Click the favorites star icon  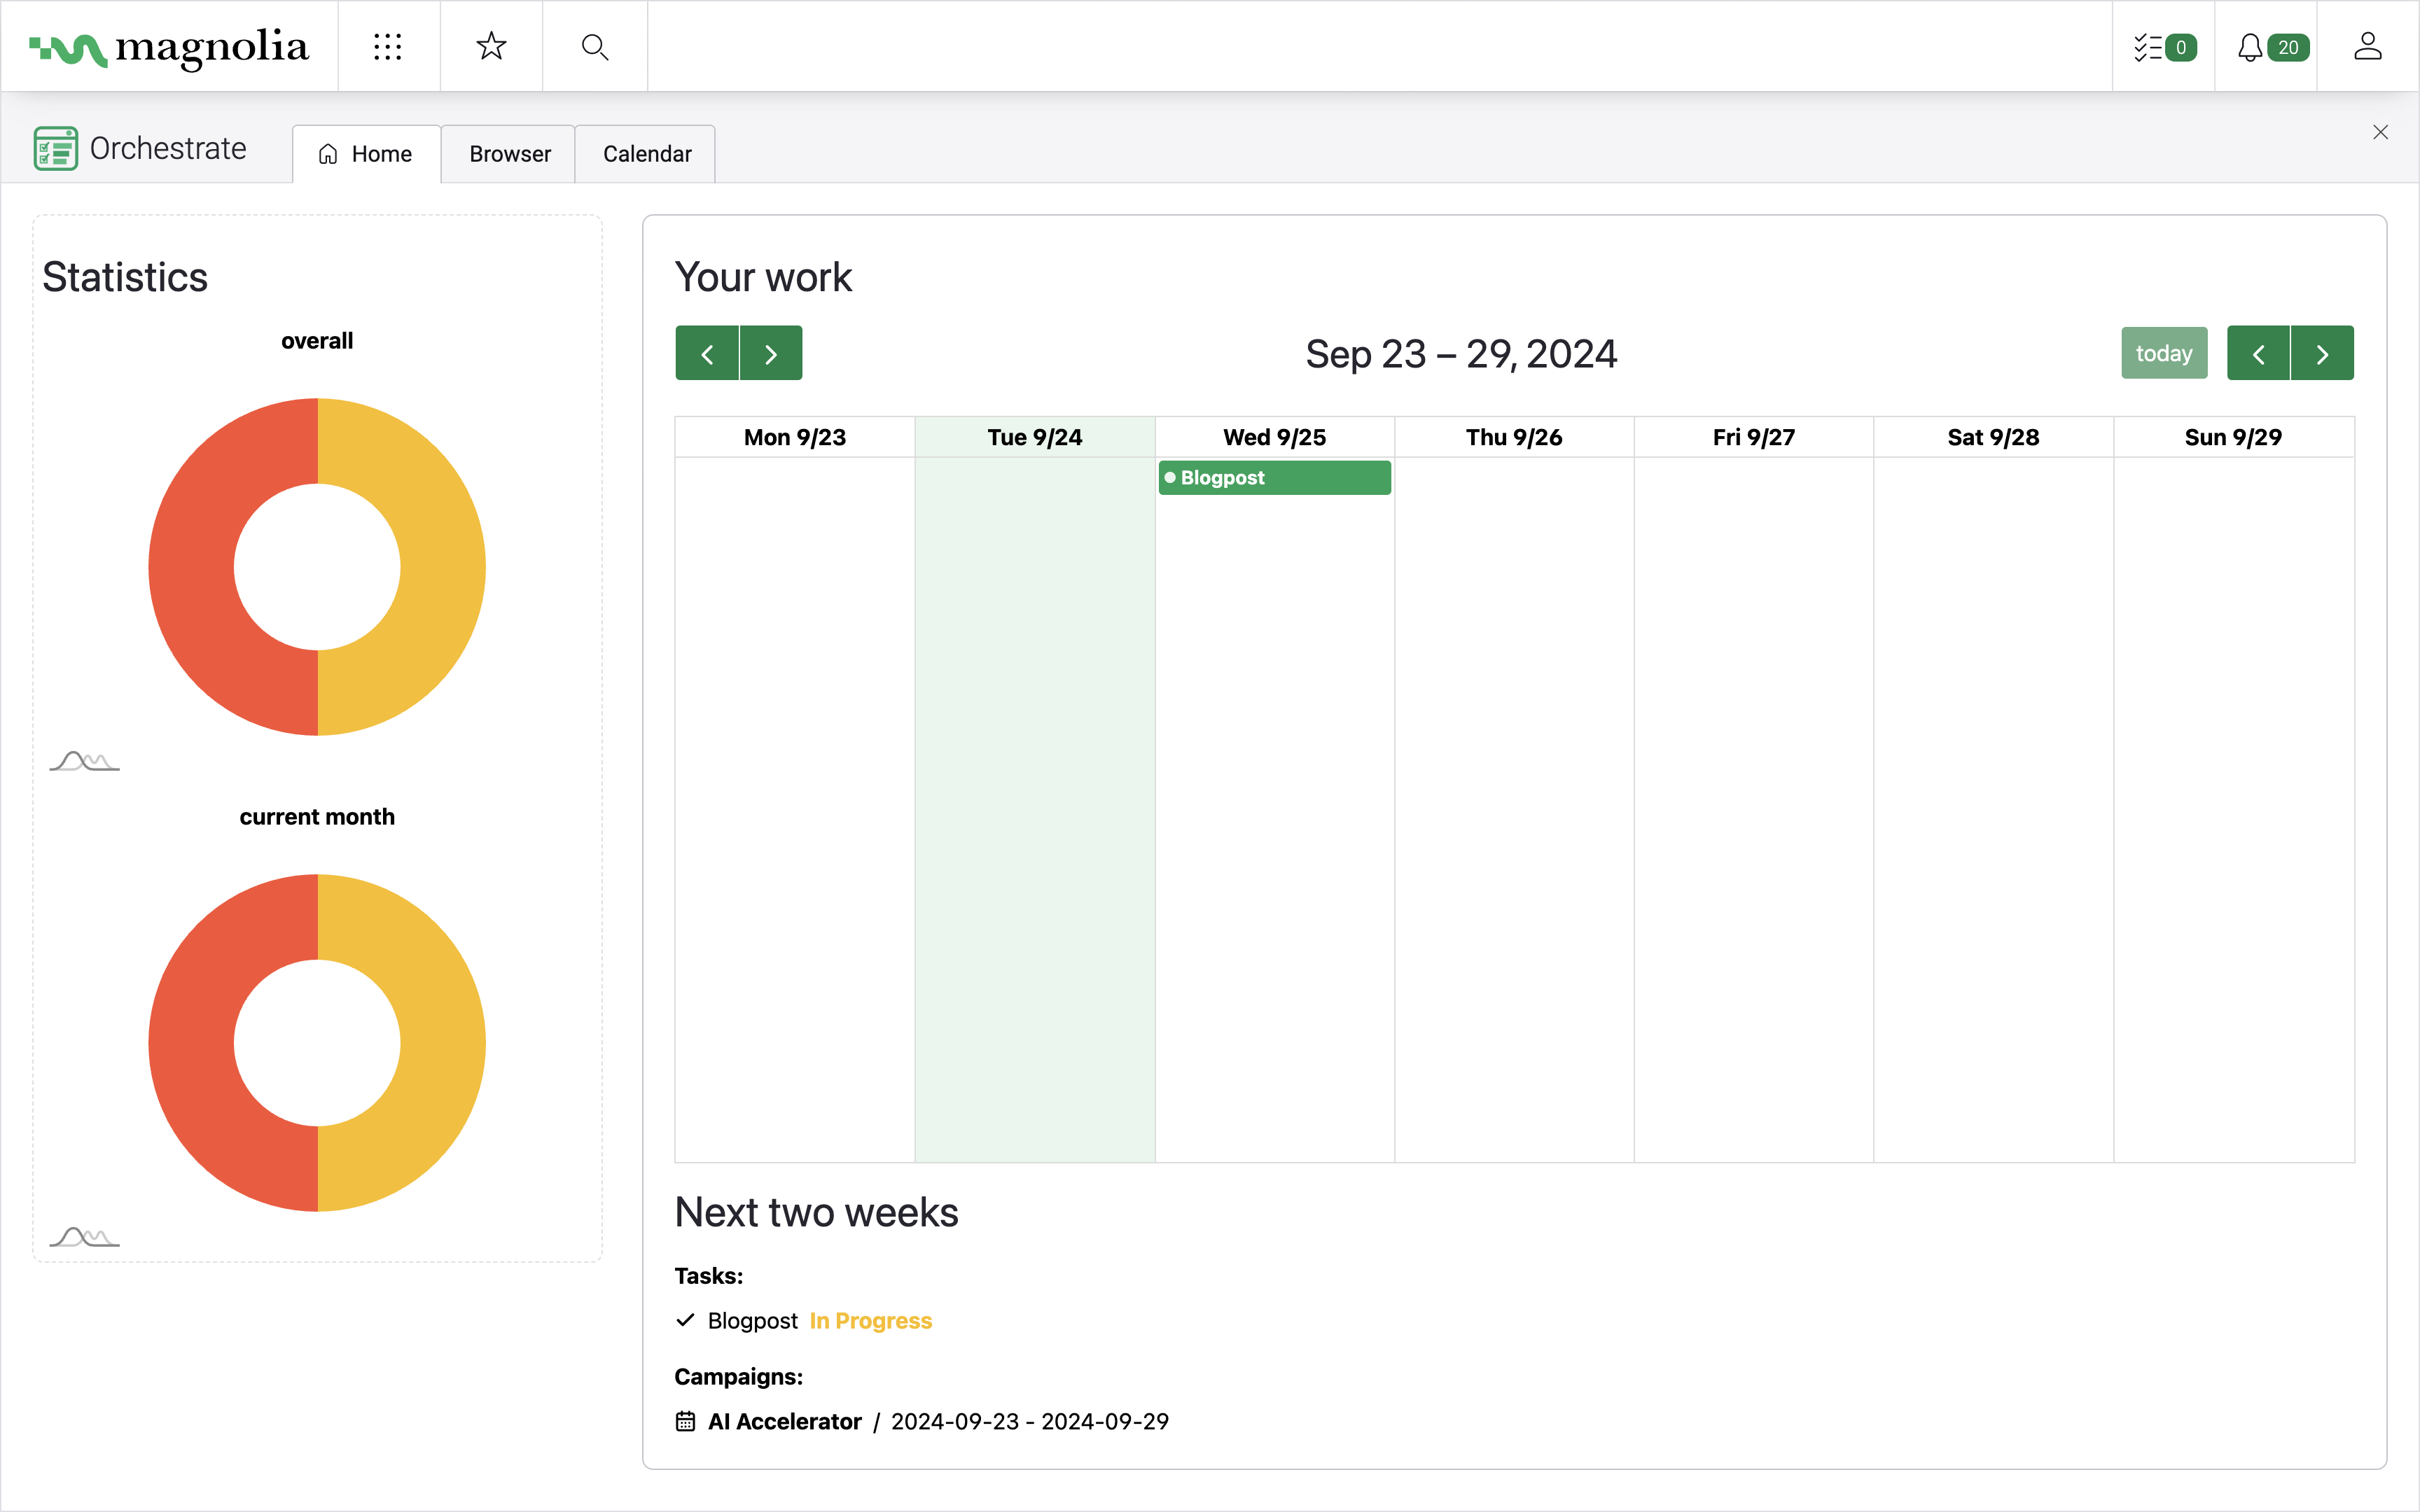pyautogui.click(x=491, y=47)
